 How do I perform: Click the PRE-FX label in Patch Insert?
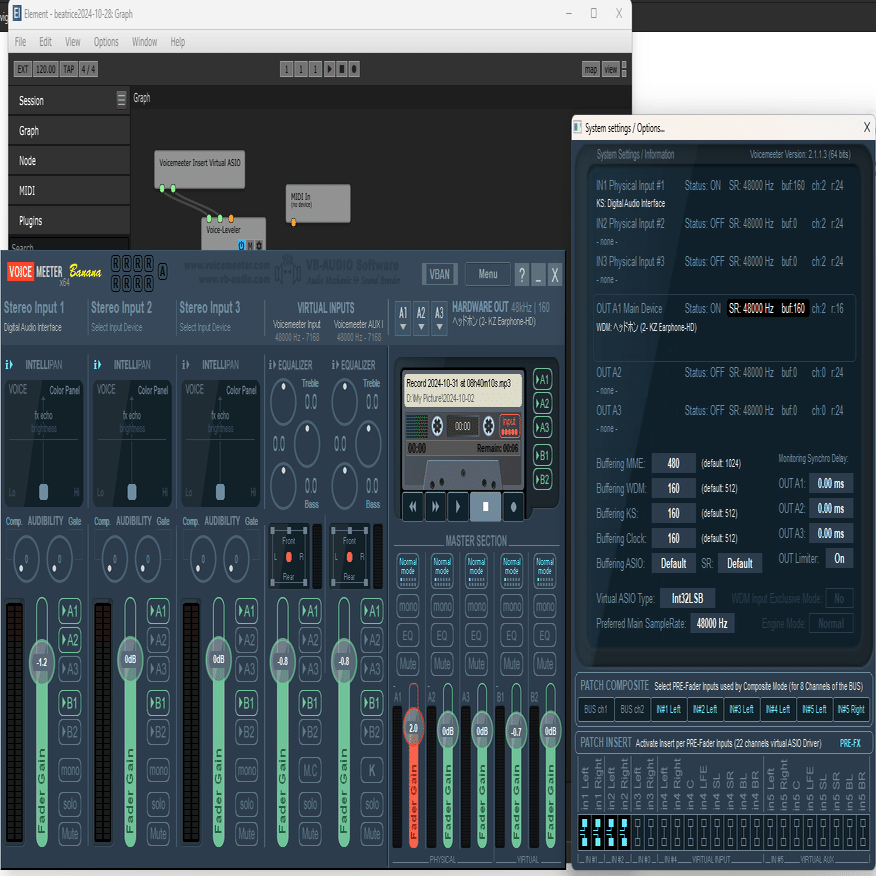tap(850, 743)
